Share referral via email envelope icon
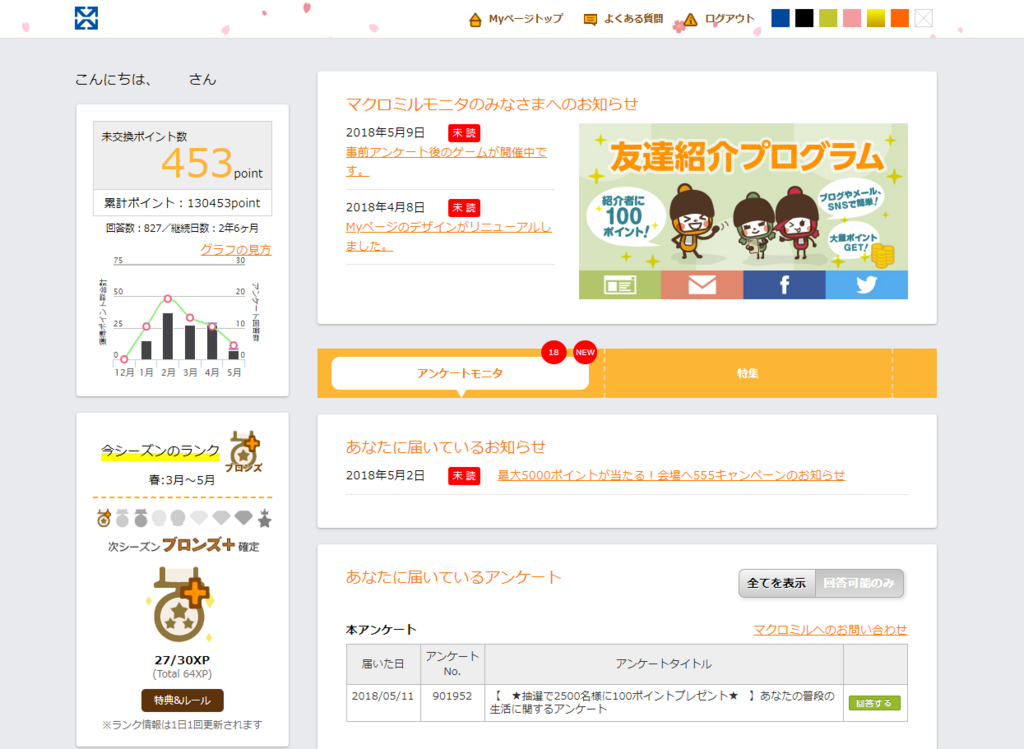This screenshot has height=749, width=1024. point(702,285)
